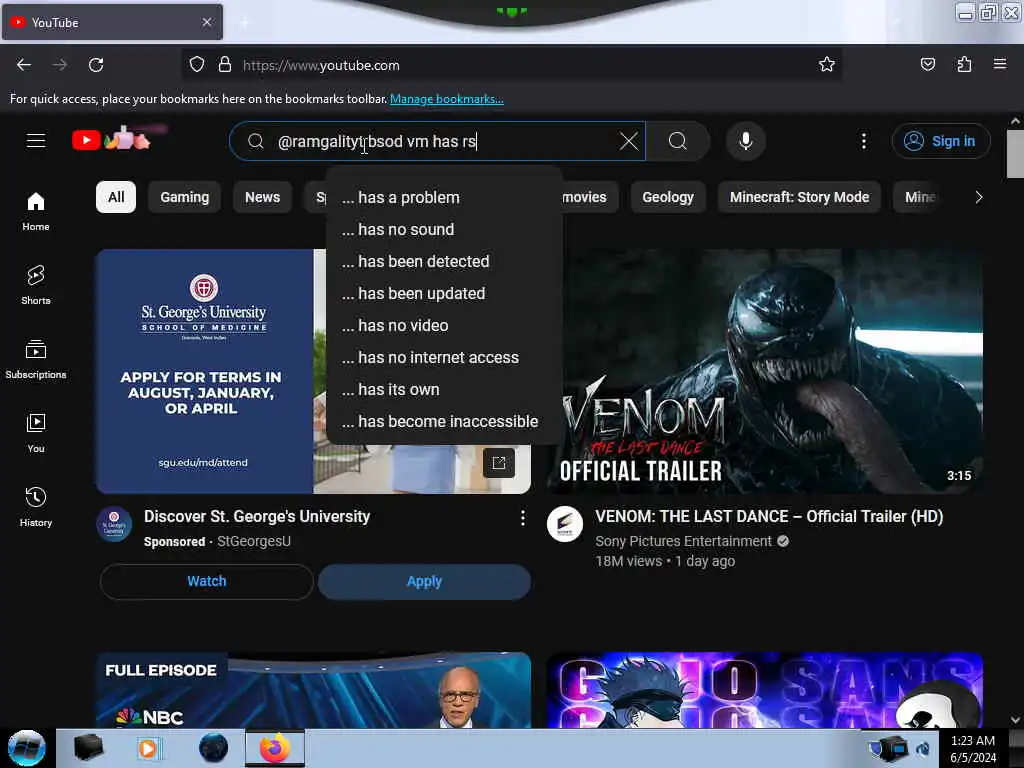
Task: Choose suggestion 'has its own'
Action: 444,389
